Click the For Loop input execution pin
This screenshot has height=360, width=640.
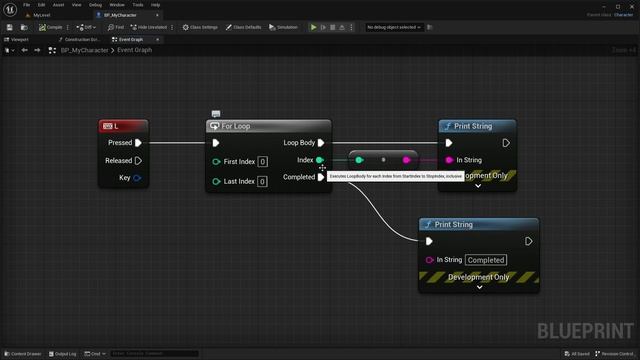point(216,143)
